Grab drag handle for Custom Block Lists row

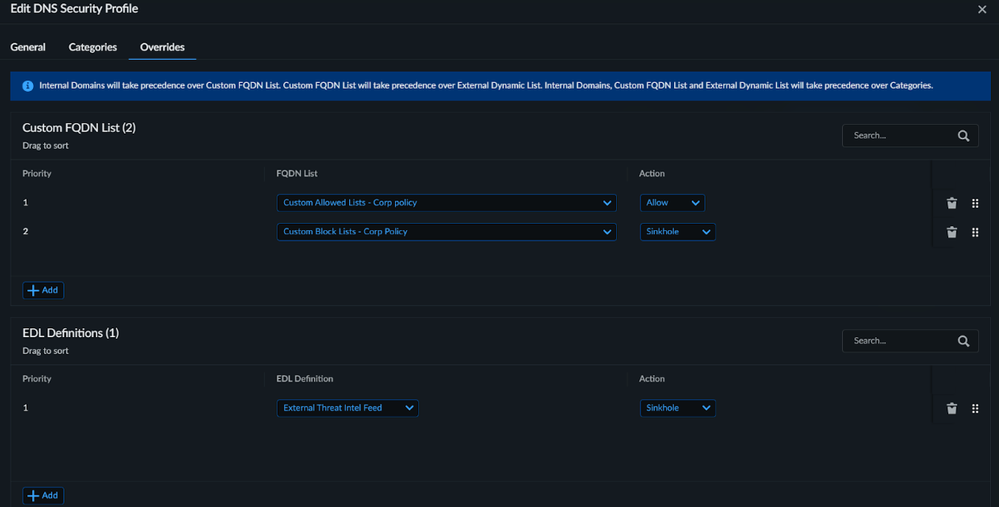975,232
